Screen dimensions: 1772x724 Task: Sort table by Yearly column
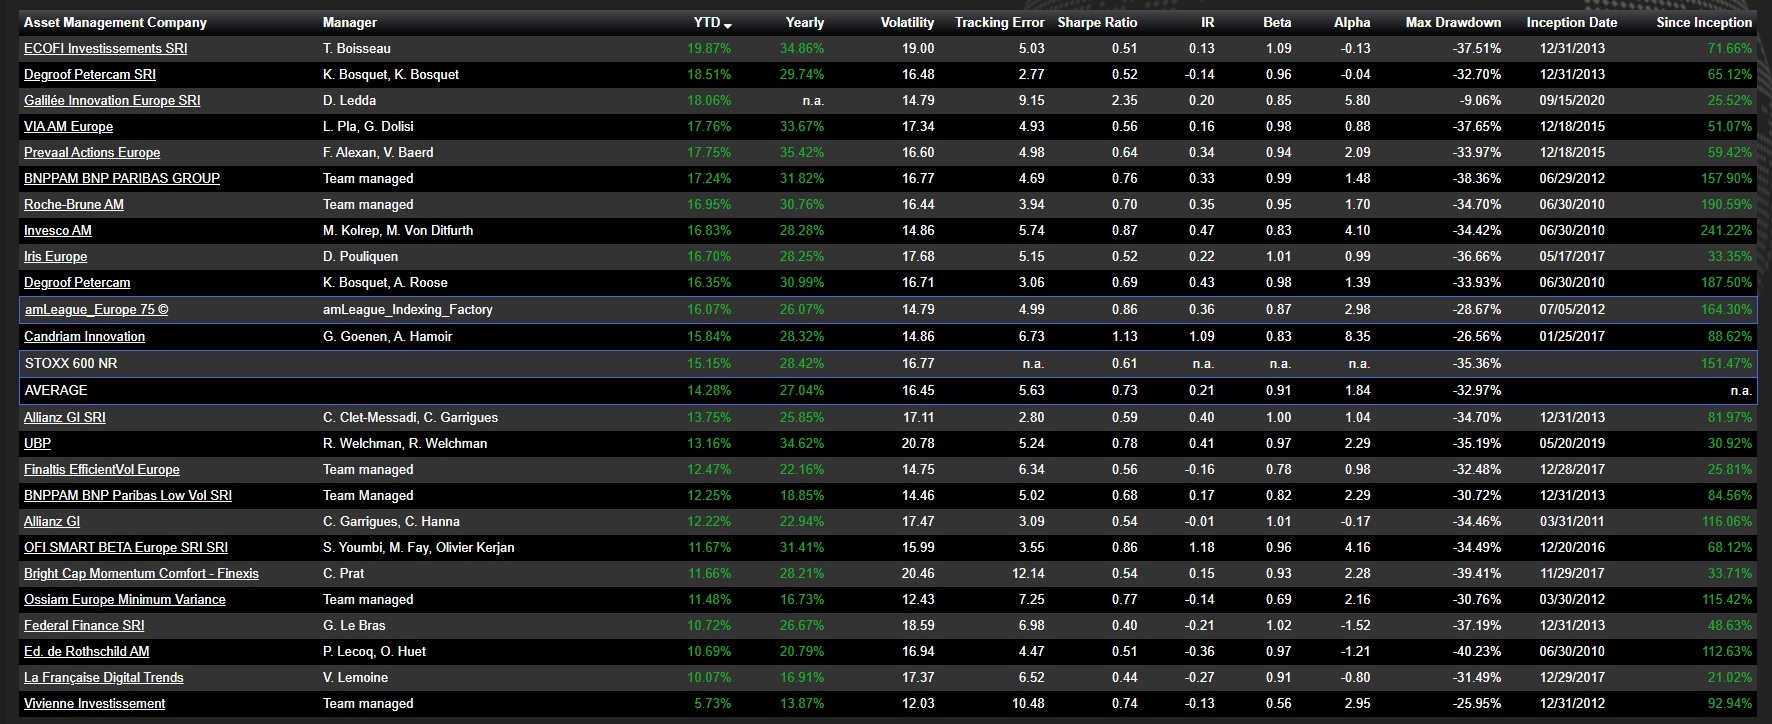coord(805,22)
